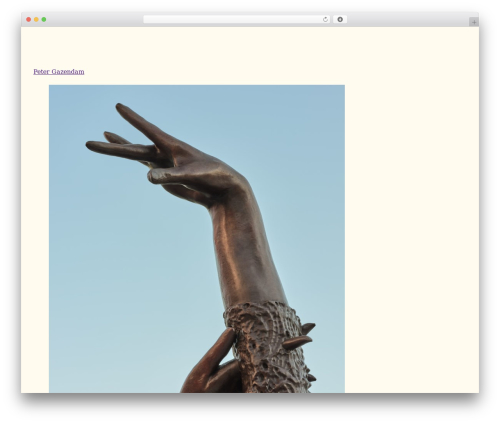Close the browser window with red button
The image size is (500, 423).
(x=29, y=20)
